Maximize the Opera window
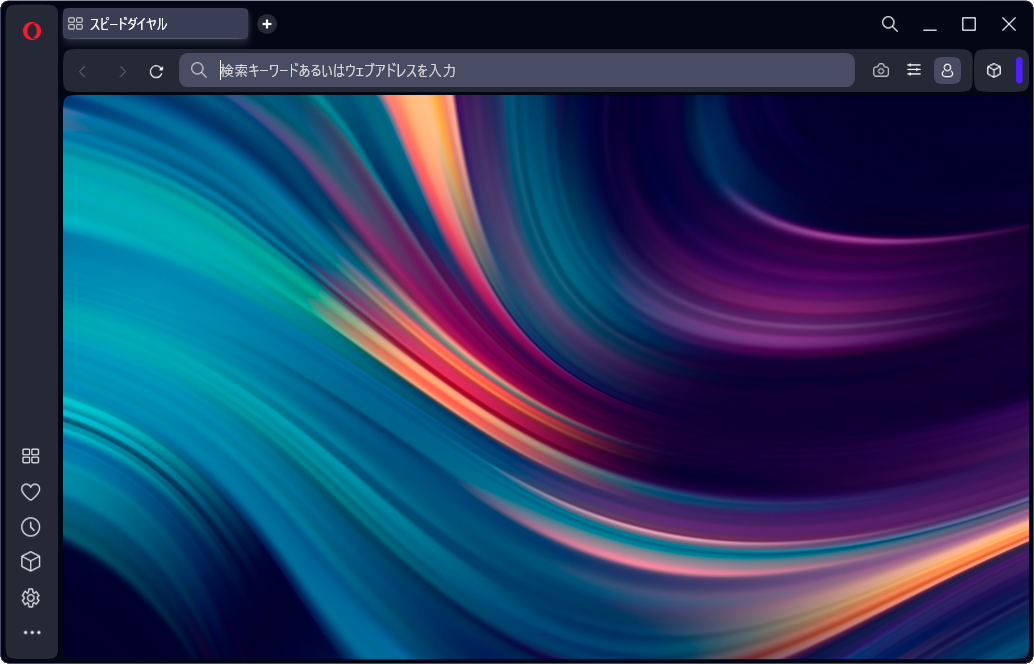 pyautogui.click(x=969, y=24)
